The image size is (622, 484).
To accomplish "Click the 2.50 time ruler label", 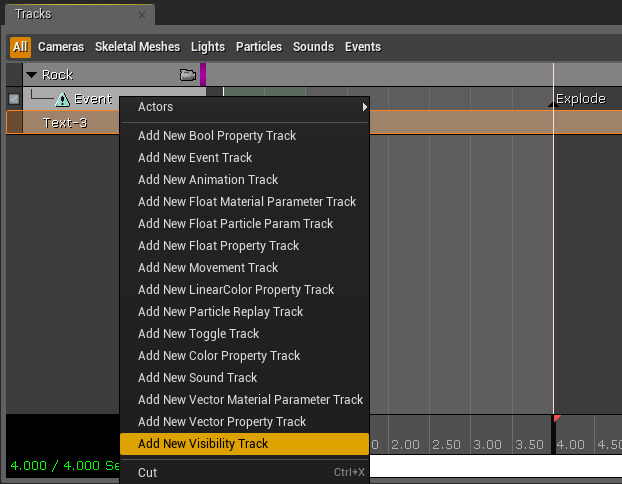I will tap(446, 445).
